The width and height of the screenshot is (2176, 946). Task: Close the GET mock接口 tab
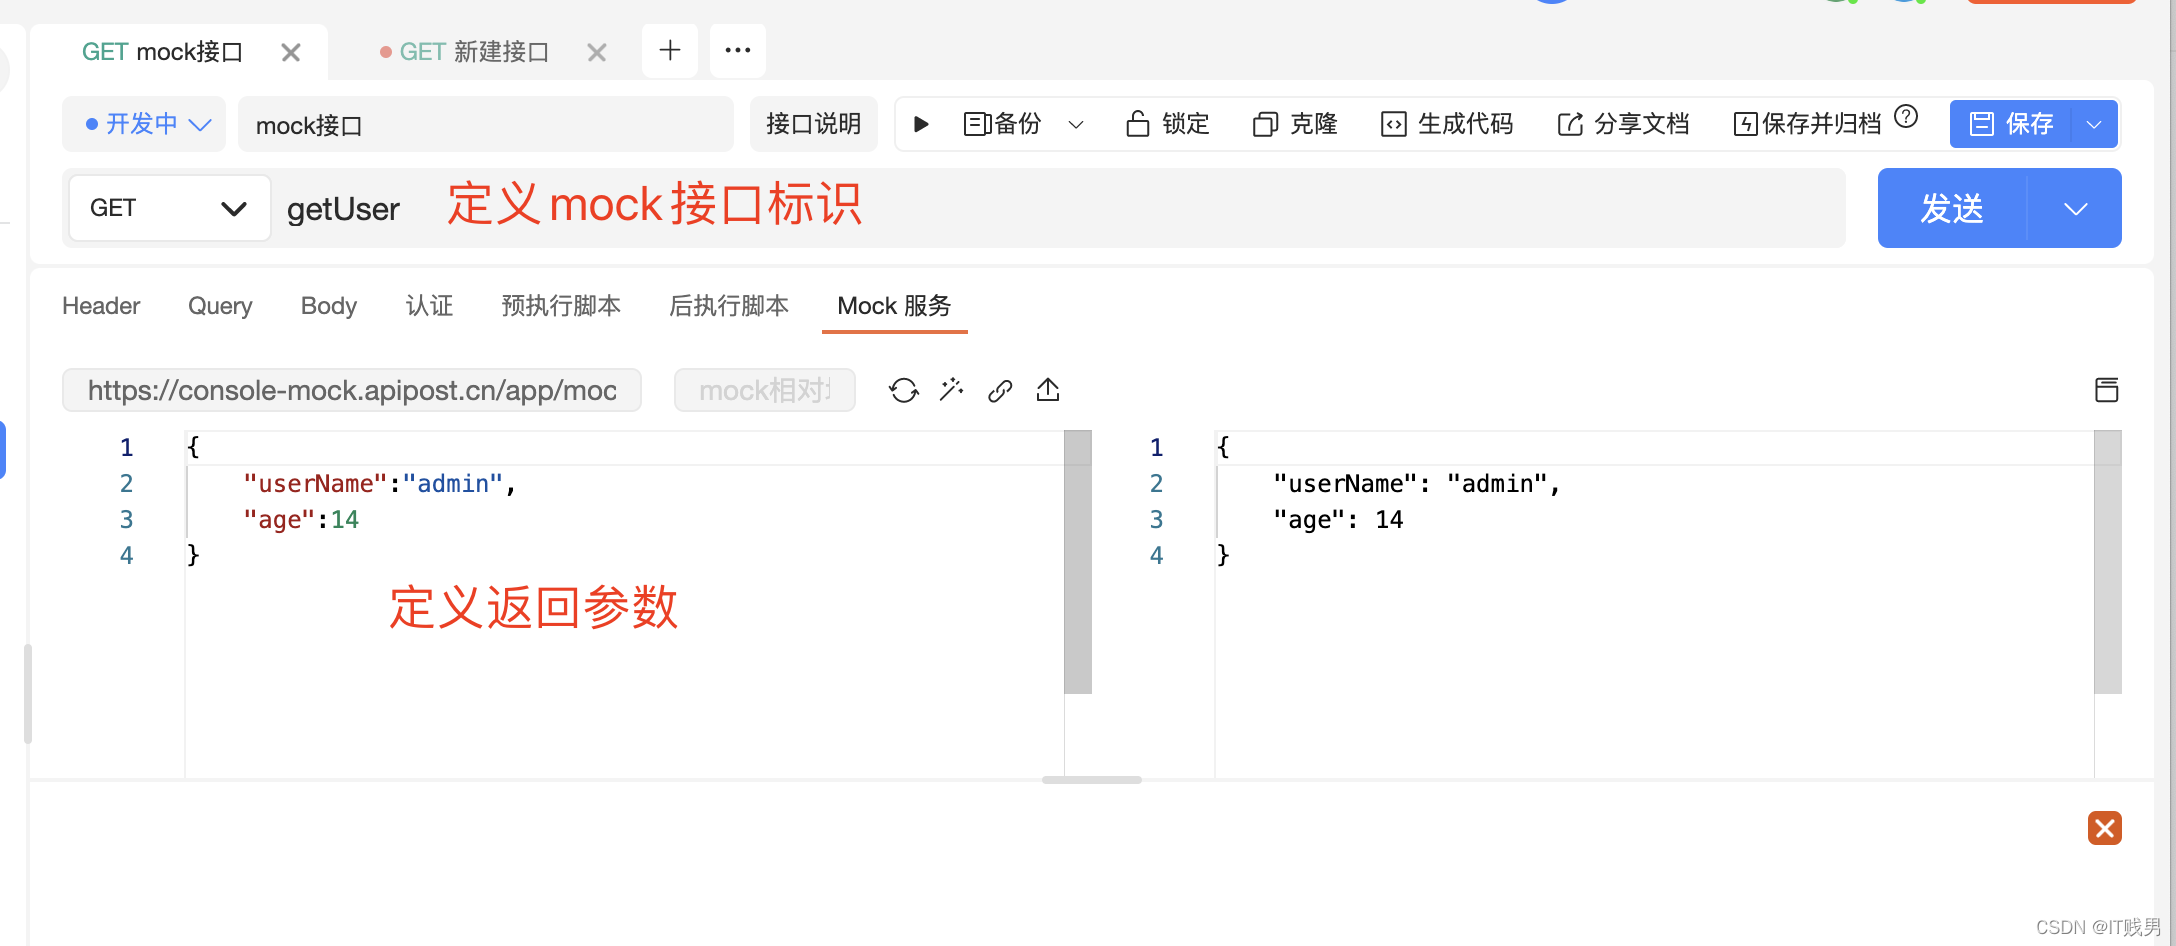click(291, 52)
